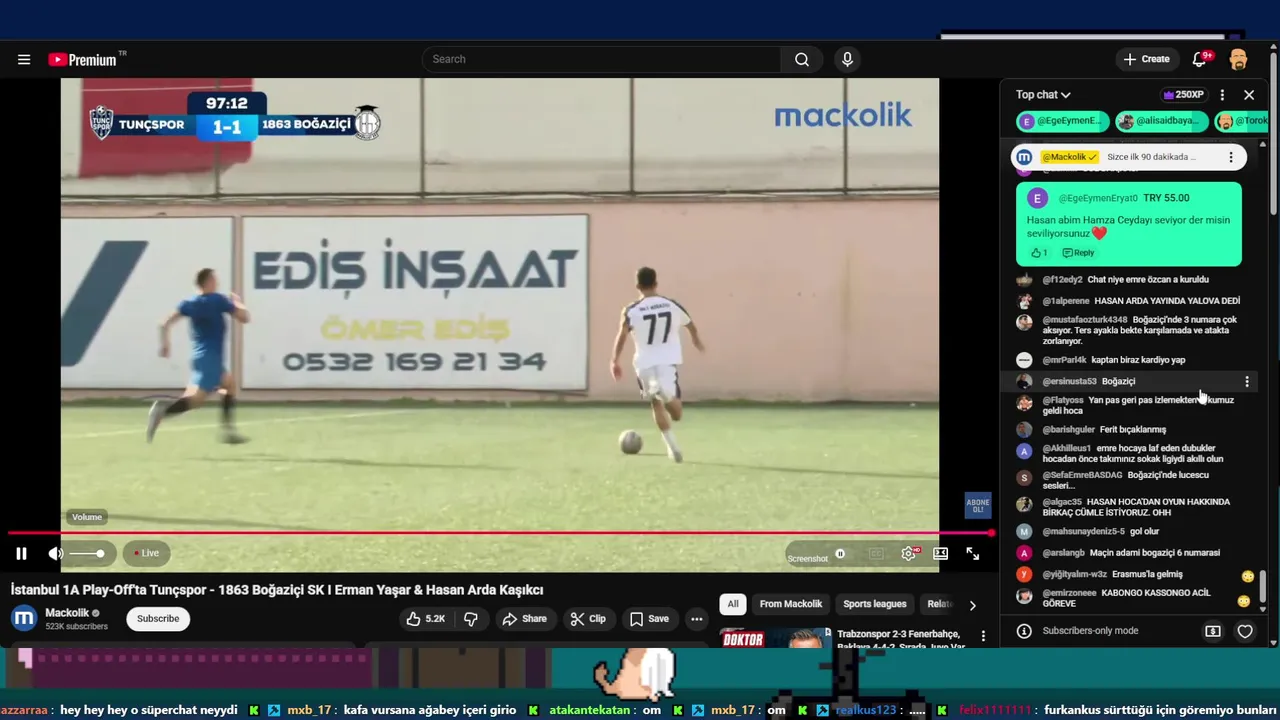The width and height of the screenshot is (1280, 720).
Task: Click @f12edy2 chat message
Action: point(1130,280)
